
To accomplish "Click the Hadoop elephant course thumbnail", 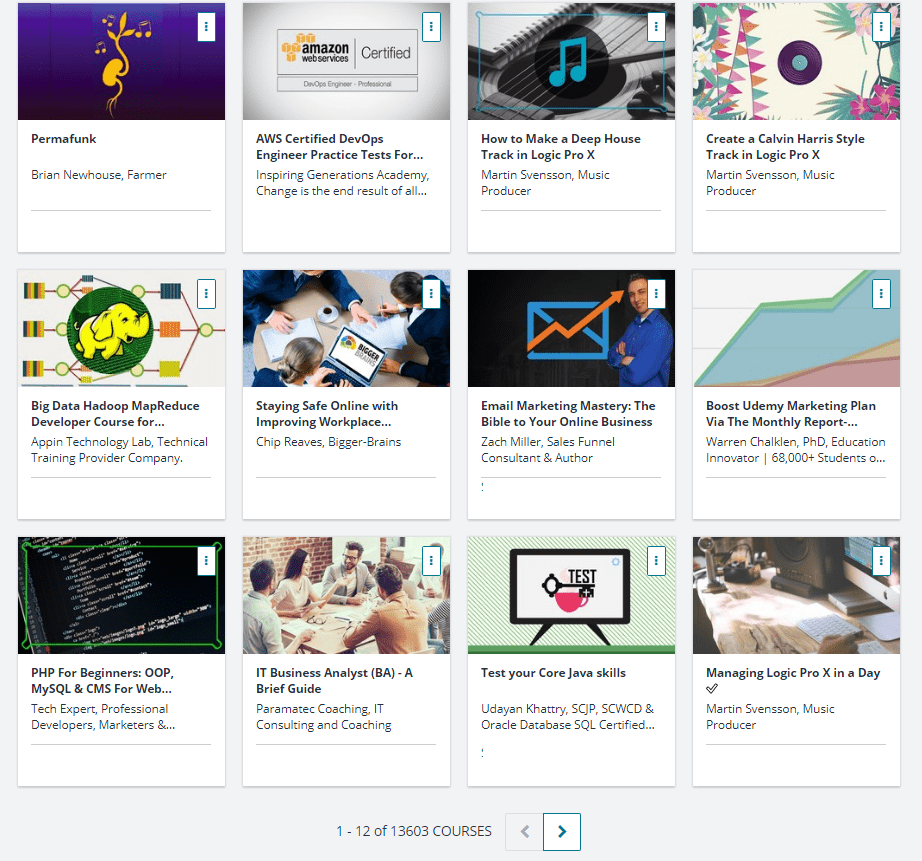I will click(x=121, y=329).
